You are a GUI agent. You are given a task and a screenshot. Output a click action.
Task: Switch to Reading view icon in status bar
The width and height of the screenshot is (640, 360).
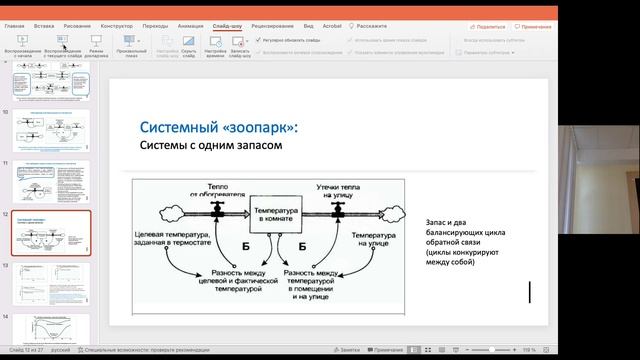(442, 350)
